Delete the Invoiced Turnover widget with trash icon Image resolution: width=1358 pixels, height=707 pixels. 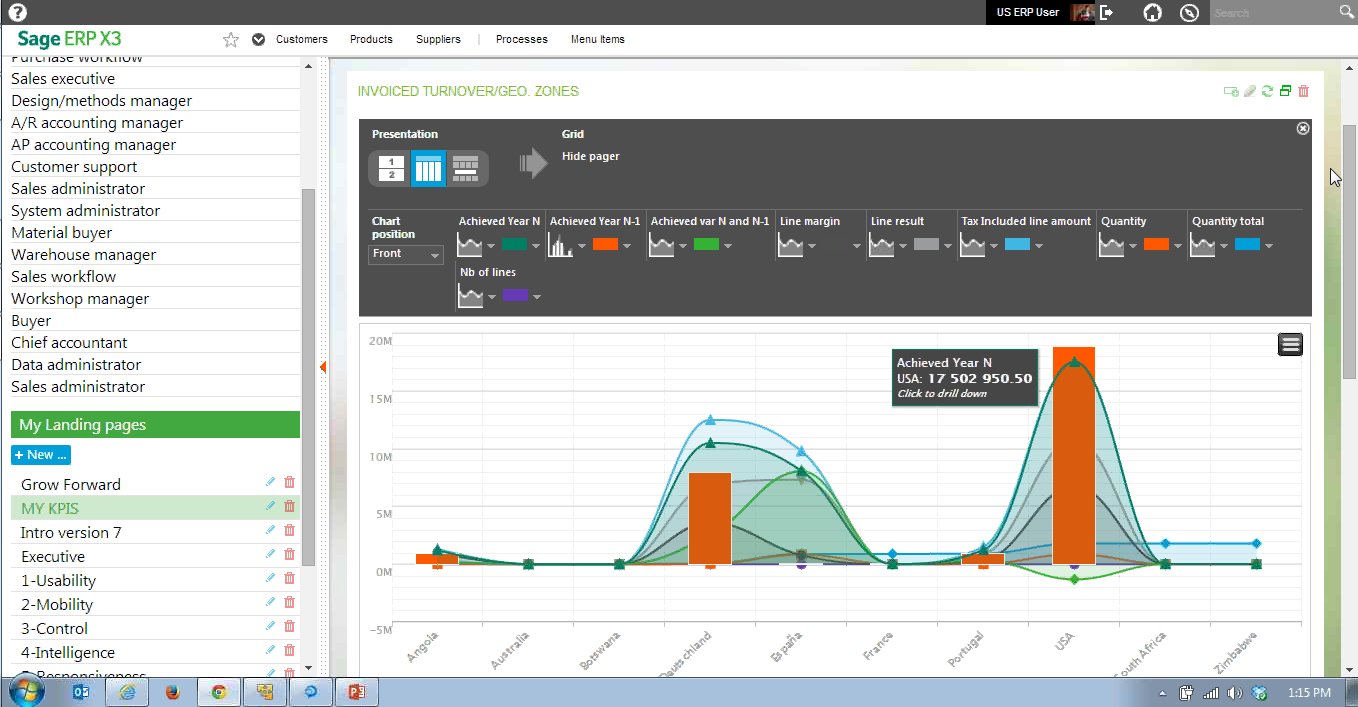tap(1303, 91)
